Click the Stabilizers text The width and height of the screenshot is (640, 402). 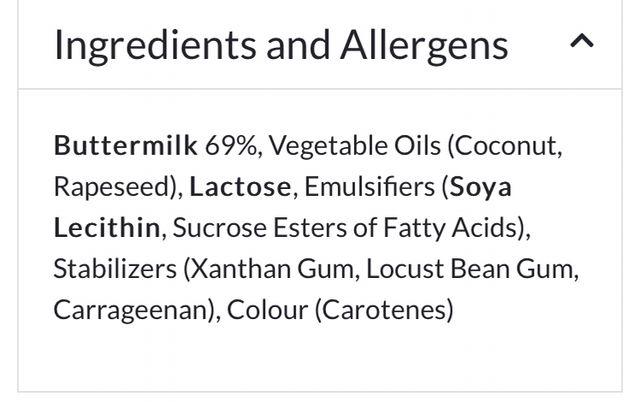pos(114,269)
